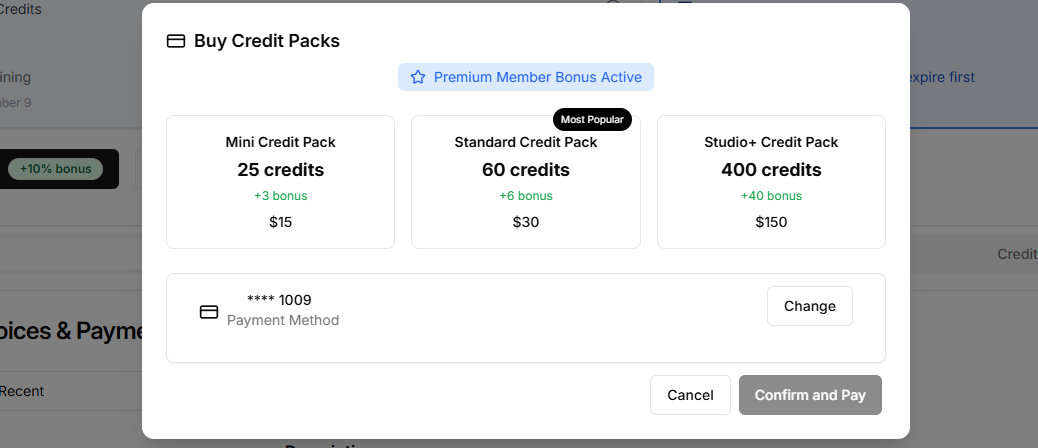Open the Recent tab behind the dialog
The height and width of the screenshot is (448, 1038).
[22, 391]
